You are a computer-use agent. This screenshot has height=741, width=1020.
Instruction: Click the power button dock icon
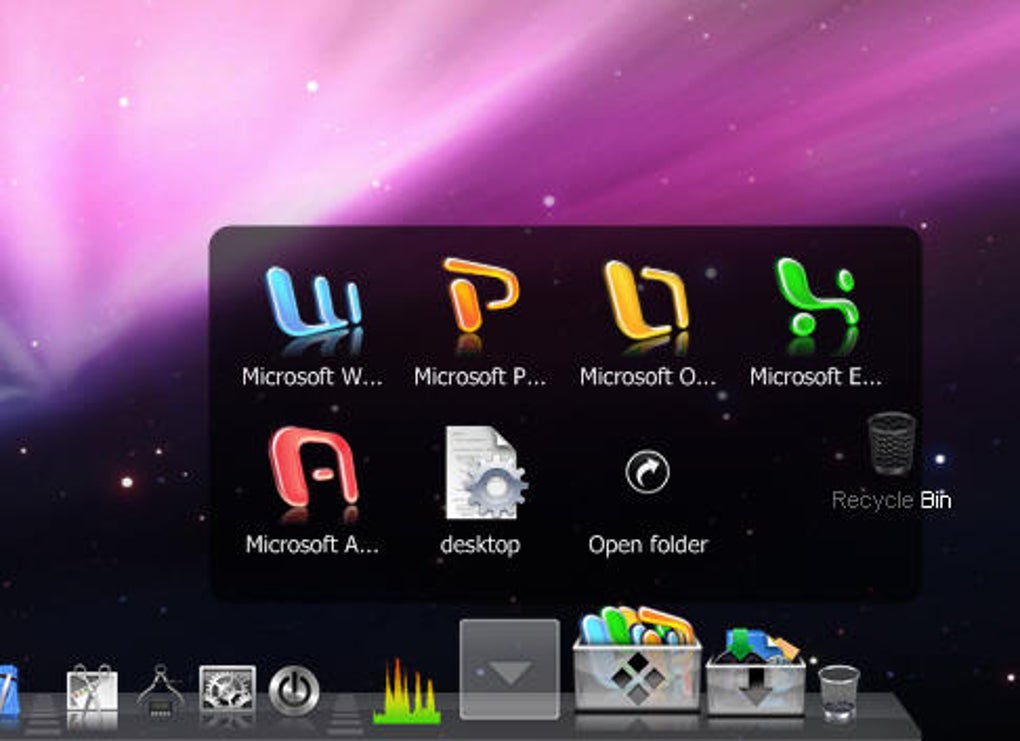(x=294, y=690)
